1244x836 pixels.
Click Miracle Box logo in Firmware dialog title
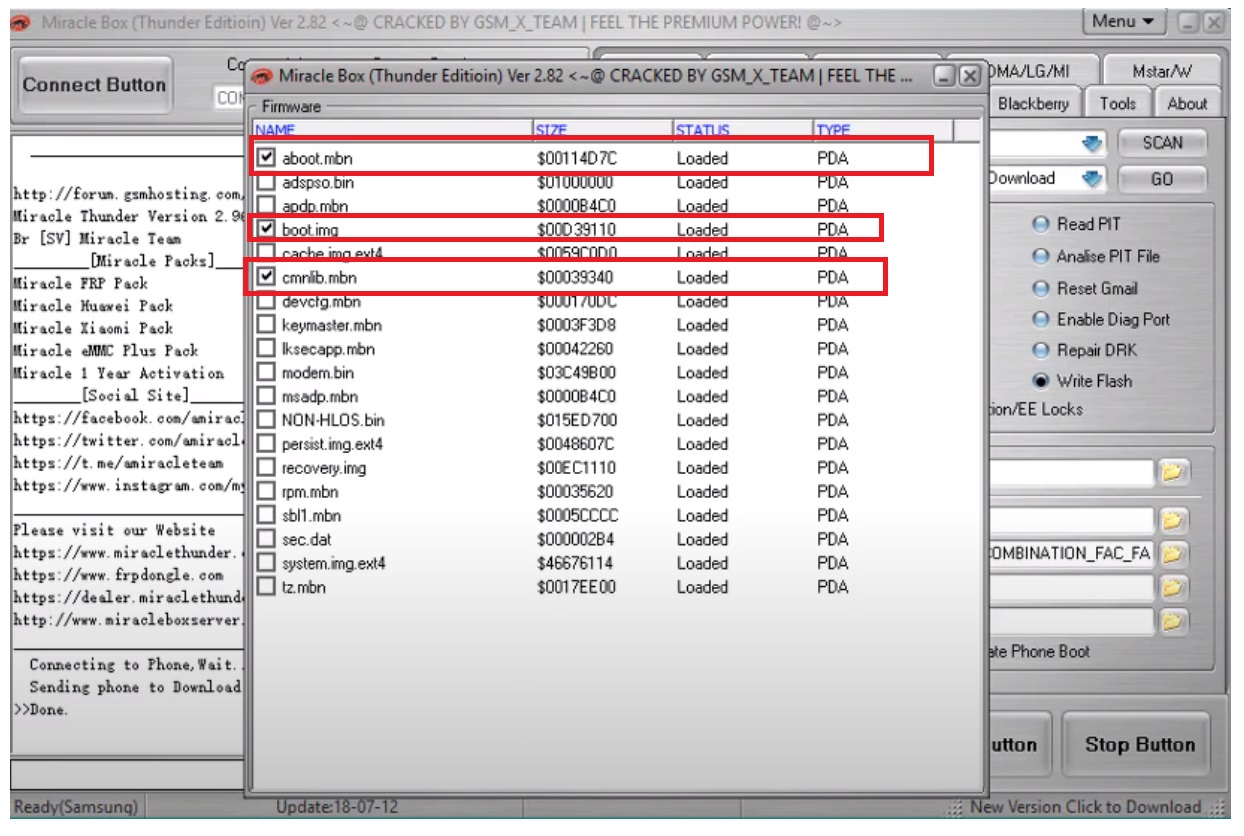click(x=263, y=76)
